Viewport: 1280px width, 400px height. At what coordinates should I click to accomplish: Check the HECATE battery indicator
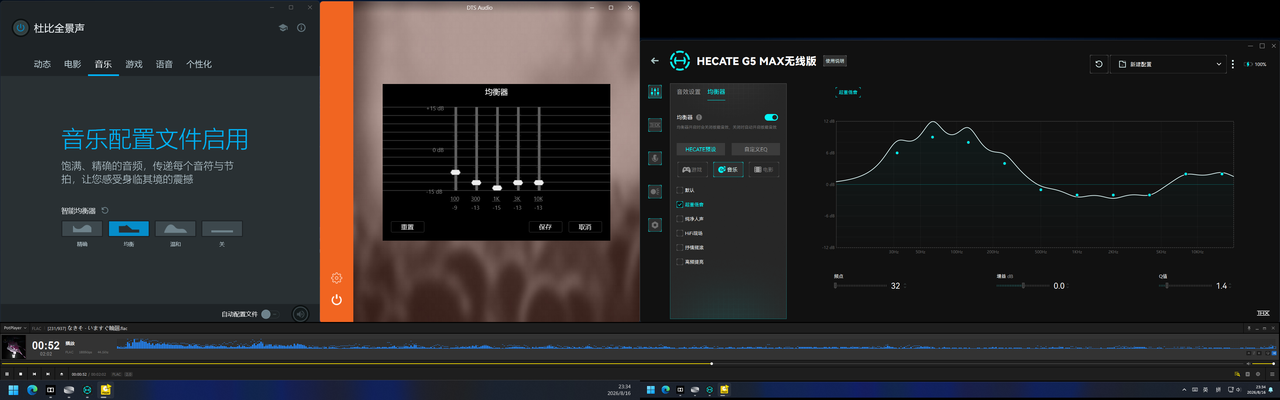(1256, 64)
